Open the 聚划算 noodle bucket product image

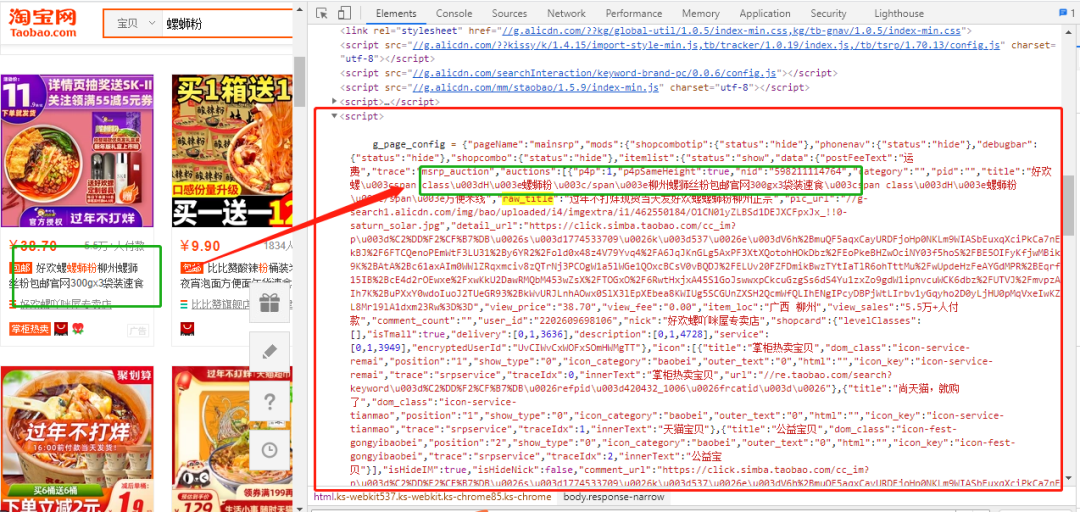click(x=77, y=439)
